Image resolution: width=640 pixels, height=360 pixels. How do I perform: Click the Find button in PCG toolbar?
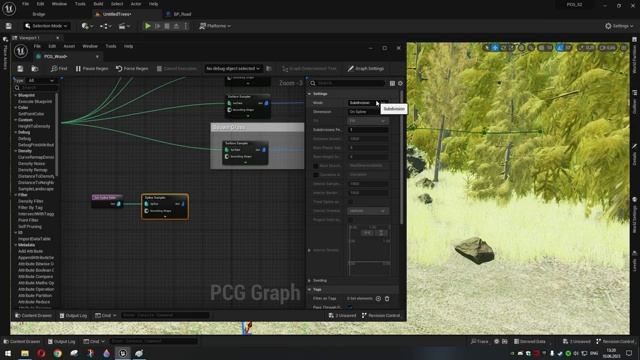pyautogui.click(x=59, y=69)
